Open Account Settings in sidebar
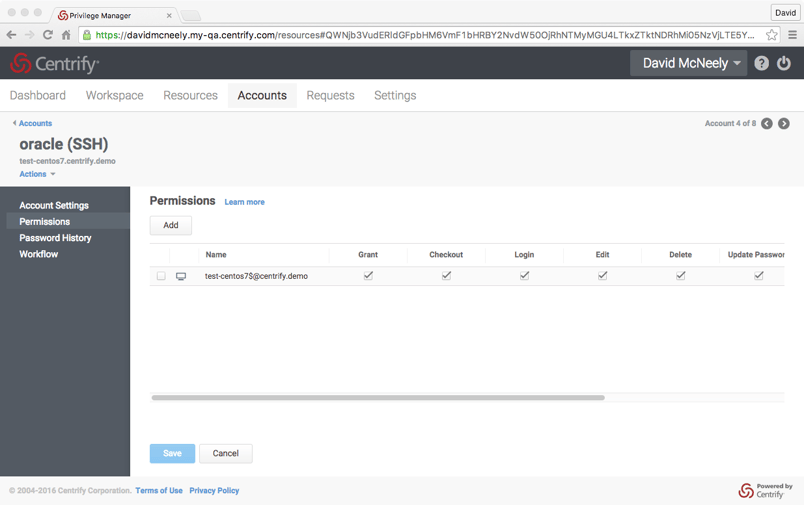 54,206
